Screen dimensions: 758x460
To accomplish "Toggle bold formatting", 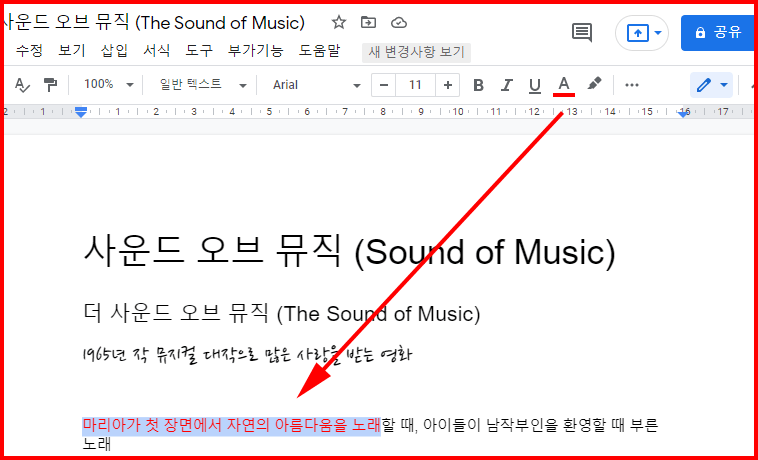I will coord(478,86).
